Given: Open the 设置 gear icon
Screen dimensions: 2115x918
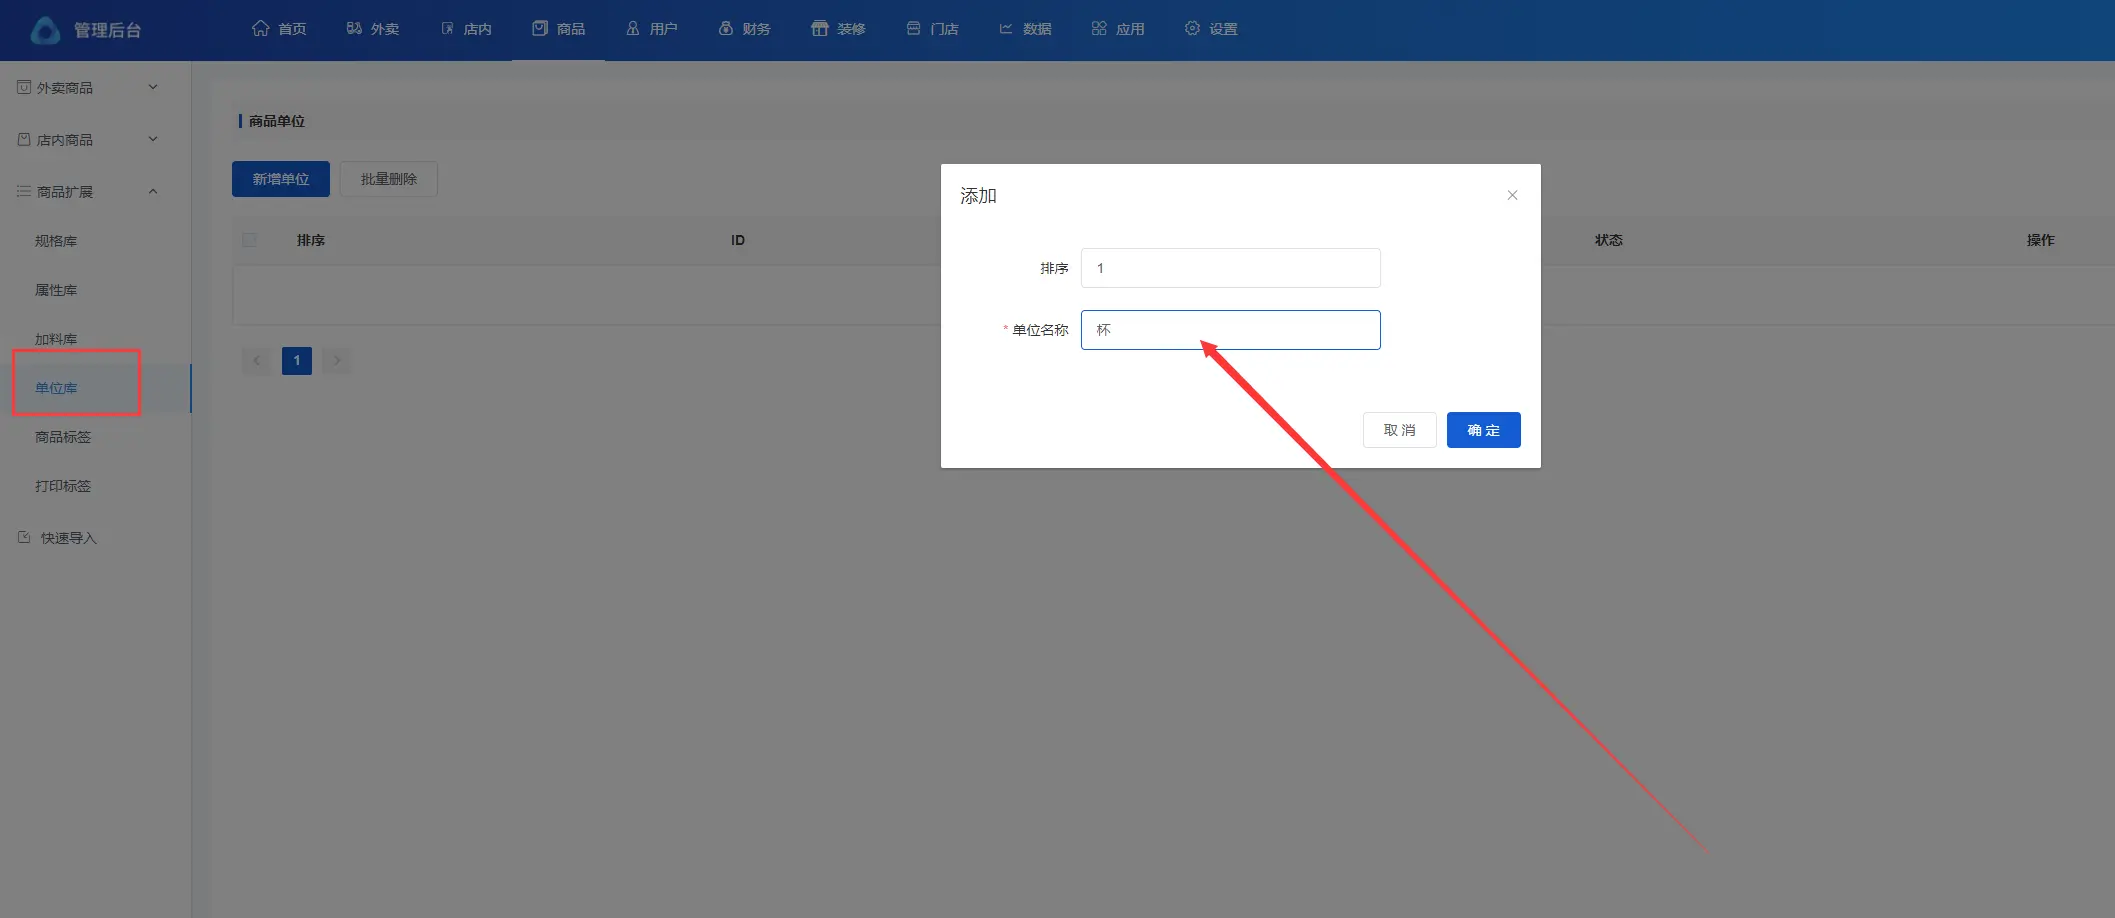Looking at the screenshot, I should [1192, 28].
